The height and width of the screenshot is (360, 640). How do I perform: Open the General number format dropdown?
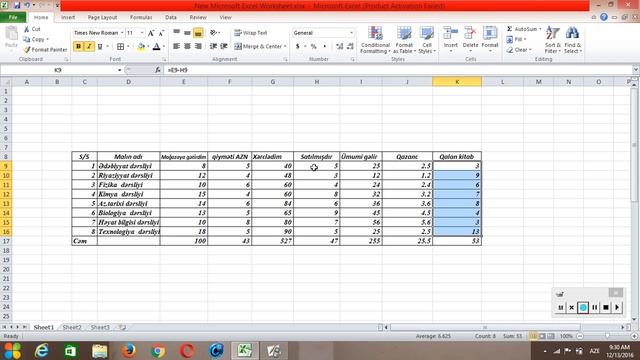(x=351, y=33)
